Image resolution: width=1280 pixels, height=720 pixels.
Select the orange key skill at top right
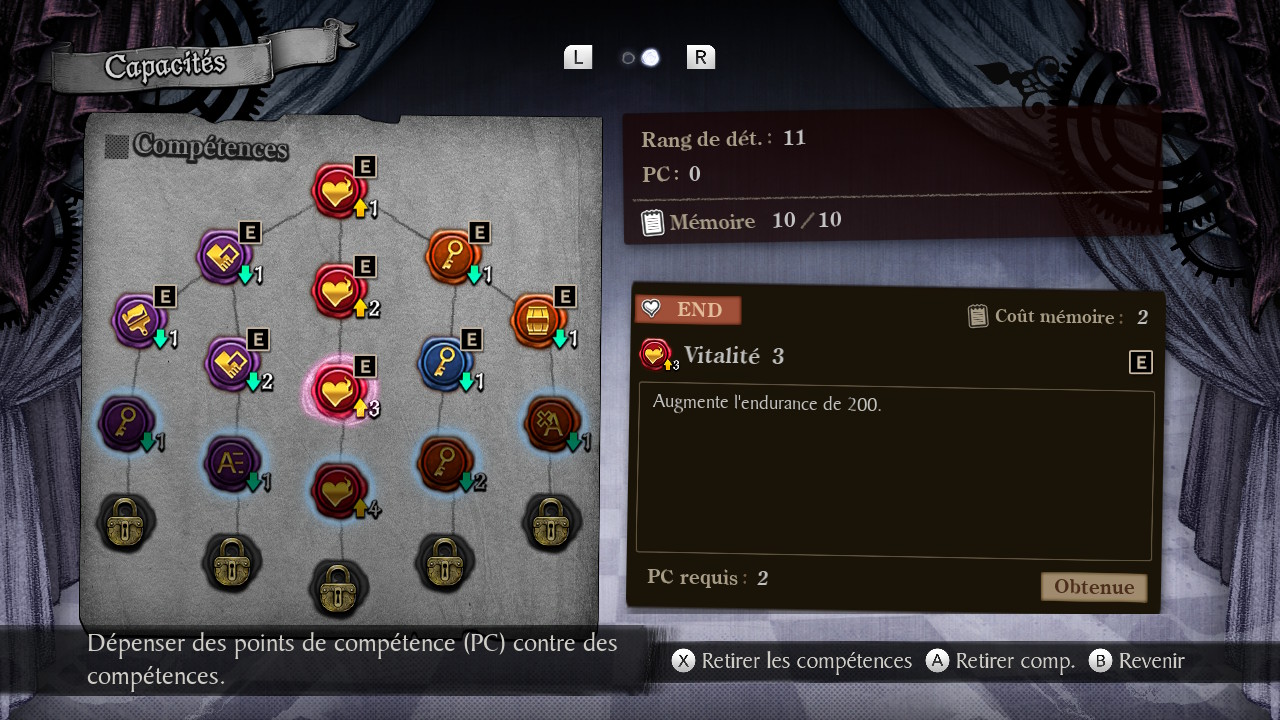(455, 256)
